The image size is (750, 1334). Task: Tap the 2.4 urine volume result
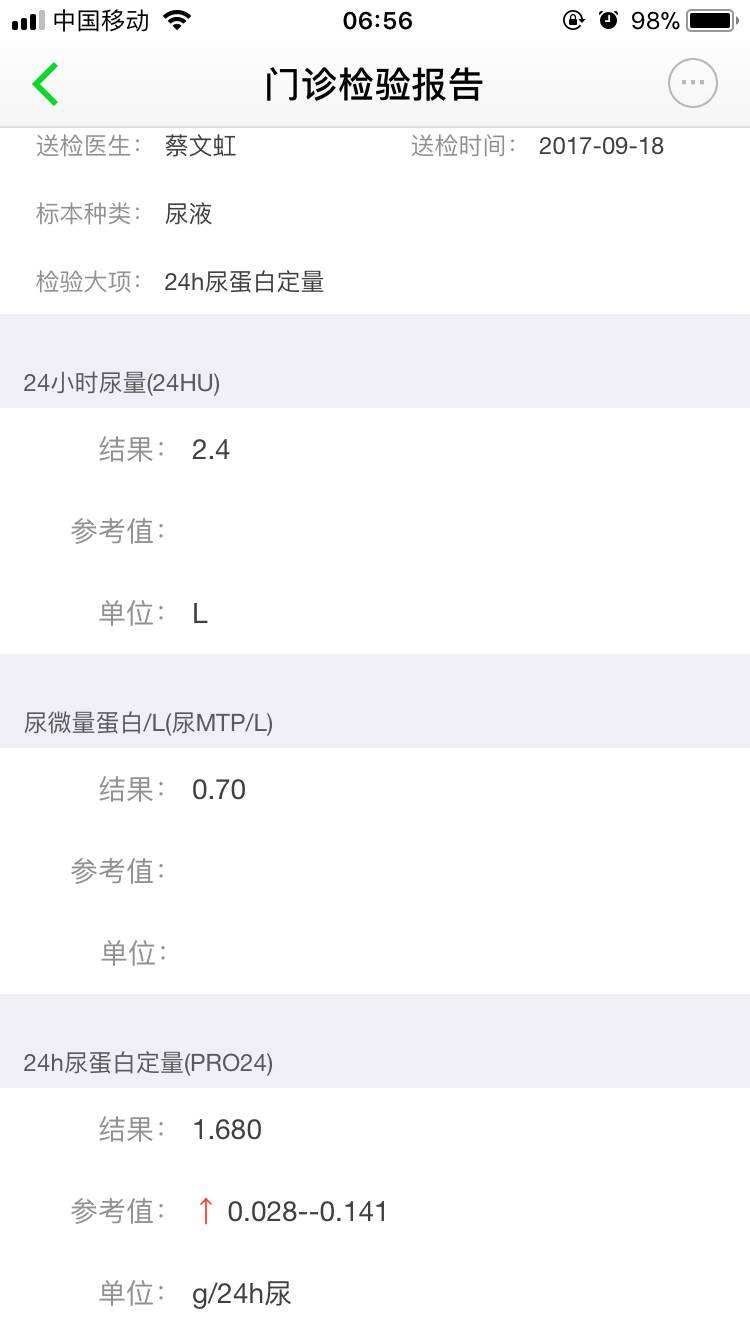(x=211, y=450)
